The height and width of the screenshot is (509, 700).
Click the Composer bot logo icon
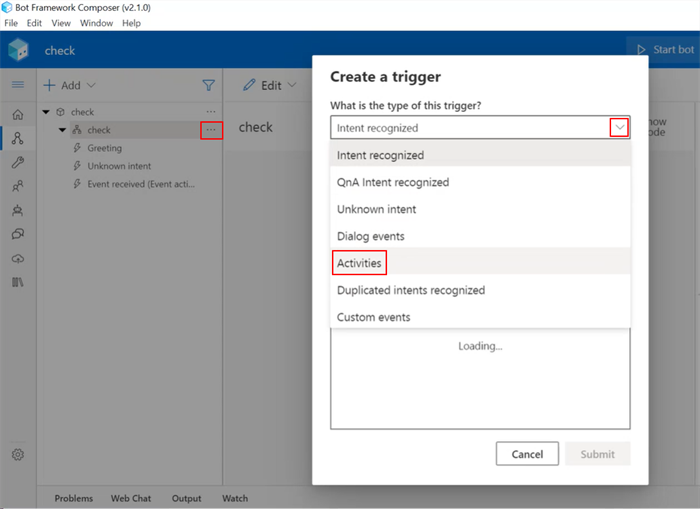[x=18, y=50]
